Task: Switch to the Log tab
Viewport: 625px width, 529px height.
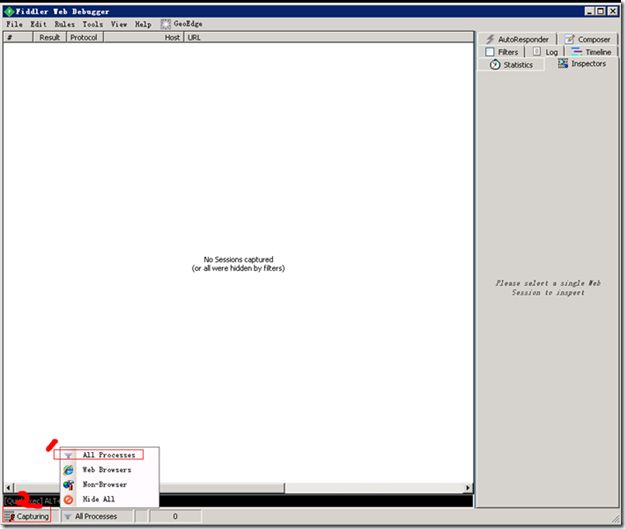Action: click(x=545, y=52)
